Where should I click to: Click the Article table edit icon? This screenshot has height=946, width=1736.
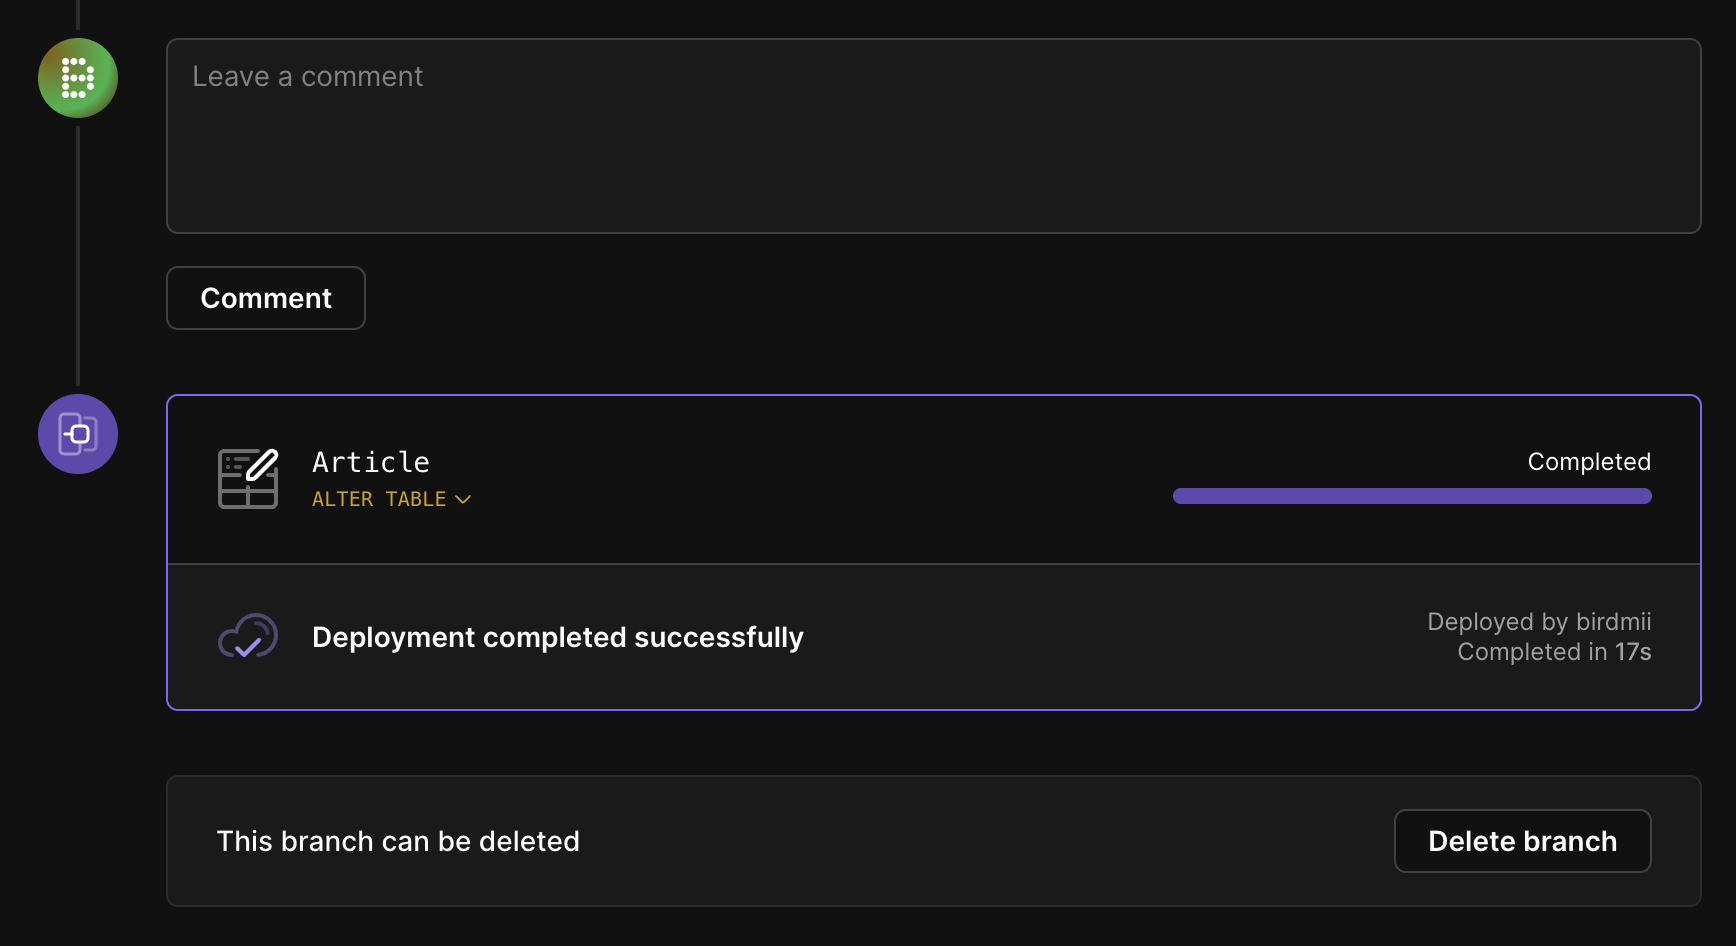[248, 478]
